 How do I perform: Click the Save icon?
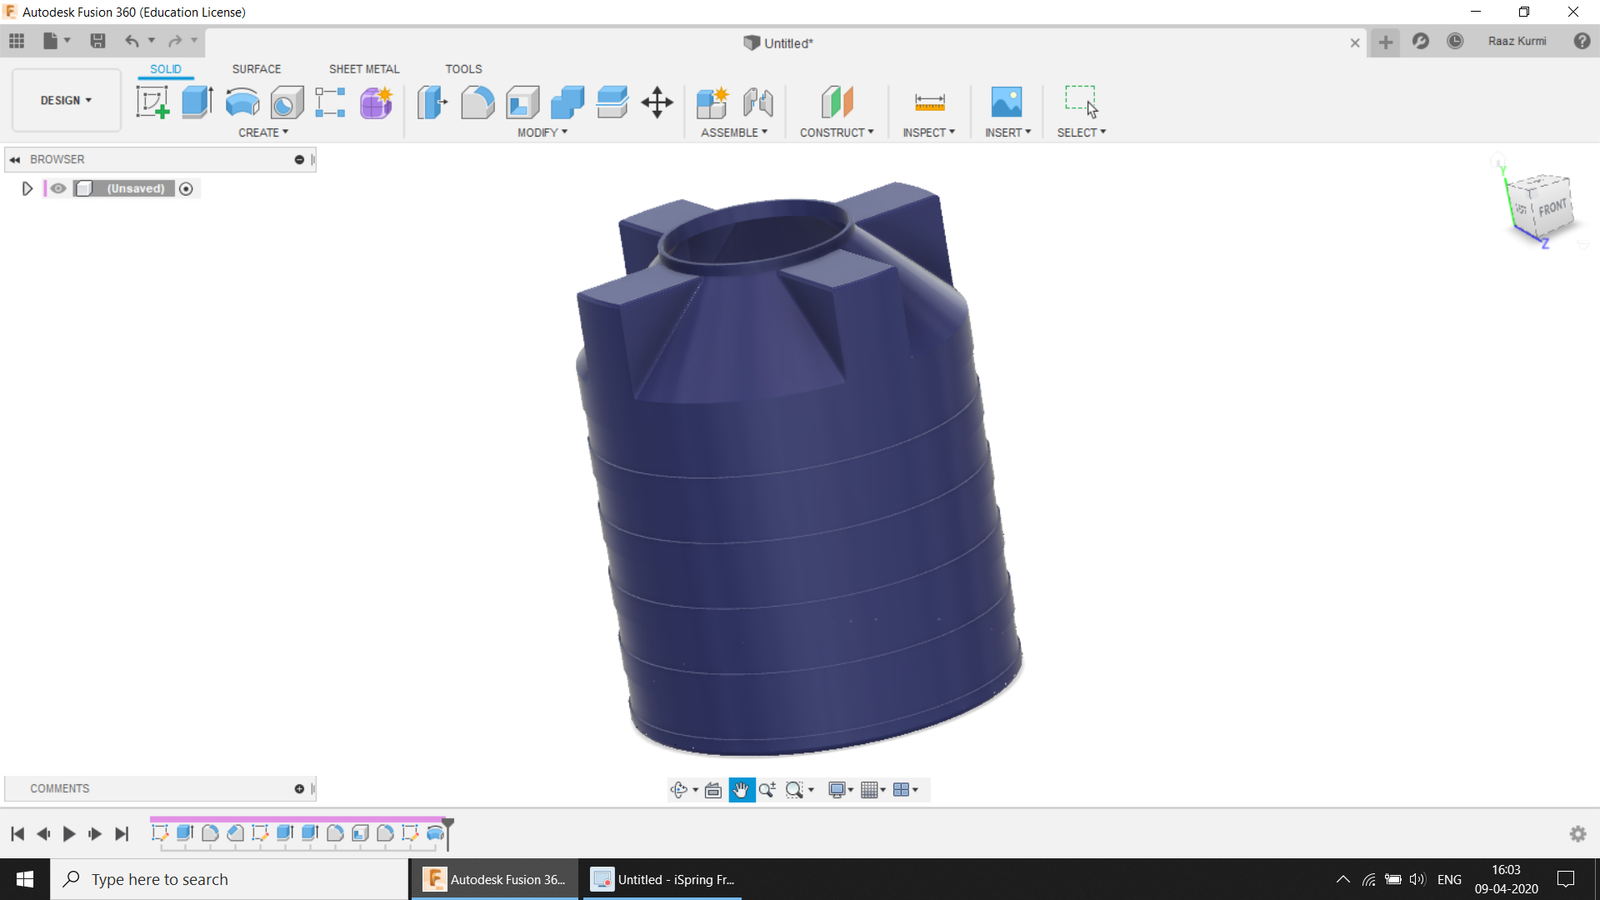(97, 41)
